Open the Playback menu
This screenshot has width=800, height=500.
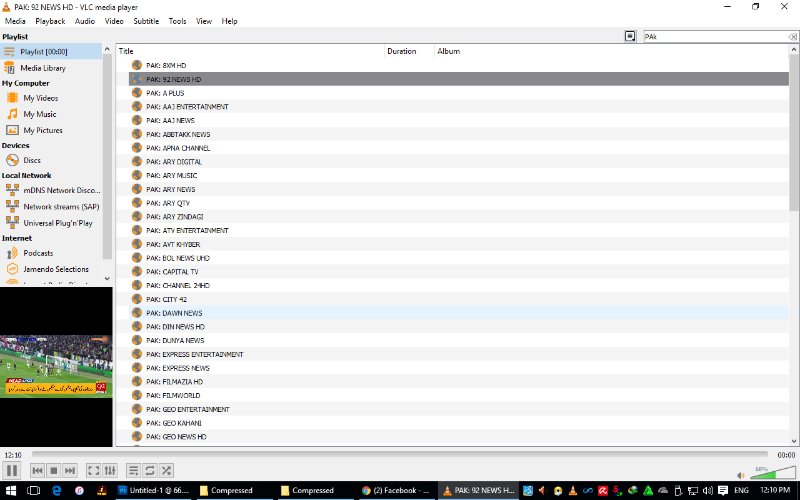pyautogui.click(x=50, y=21)
